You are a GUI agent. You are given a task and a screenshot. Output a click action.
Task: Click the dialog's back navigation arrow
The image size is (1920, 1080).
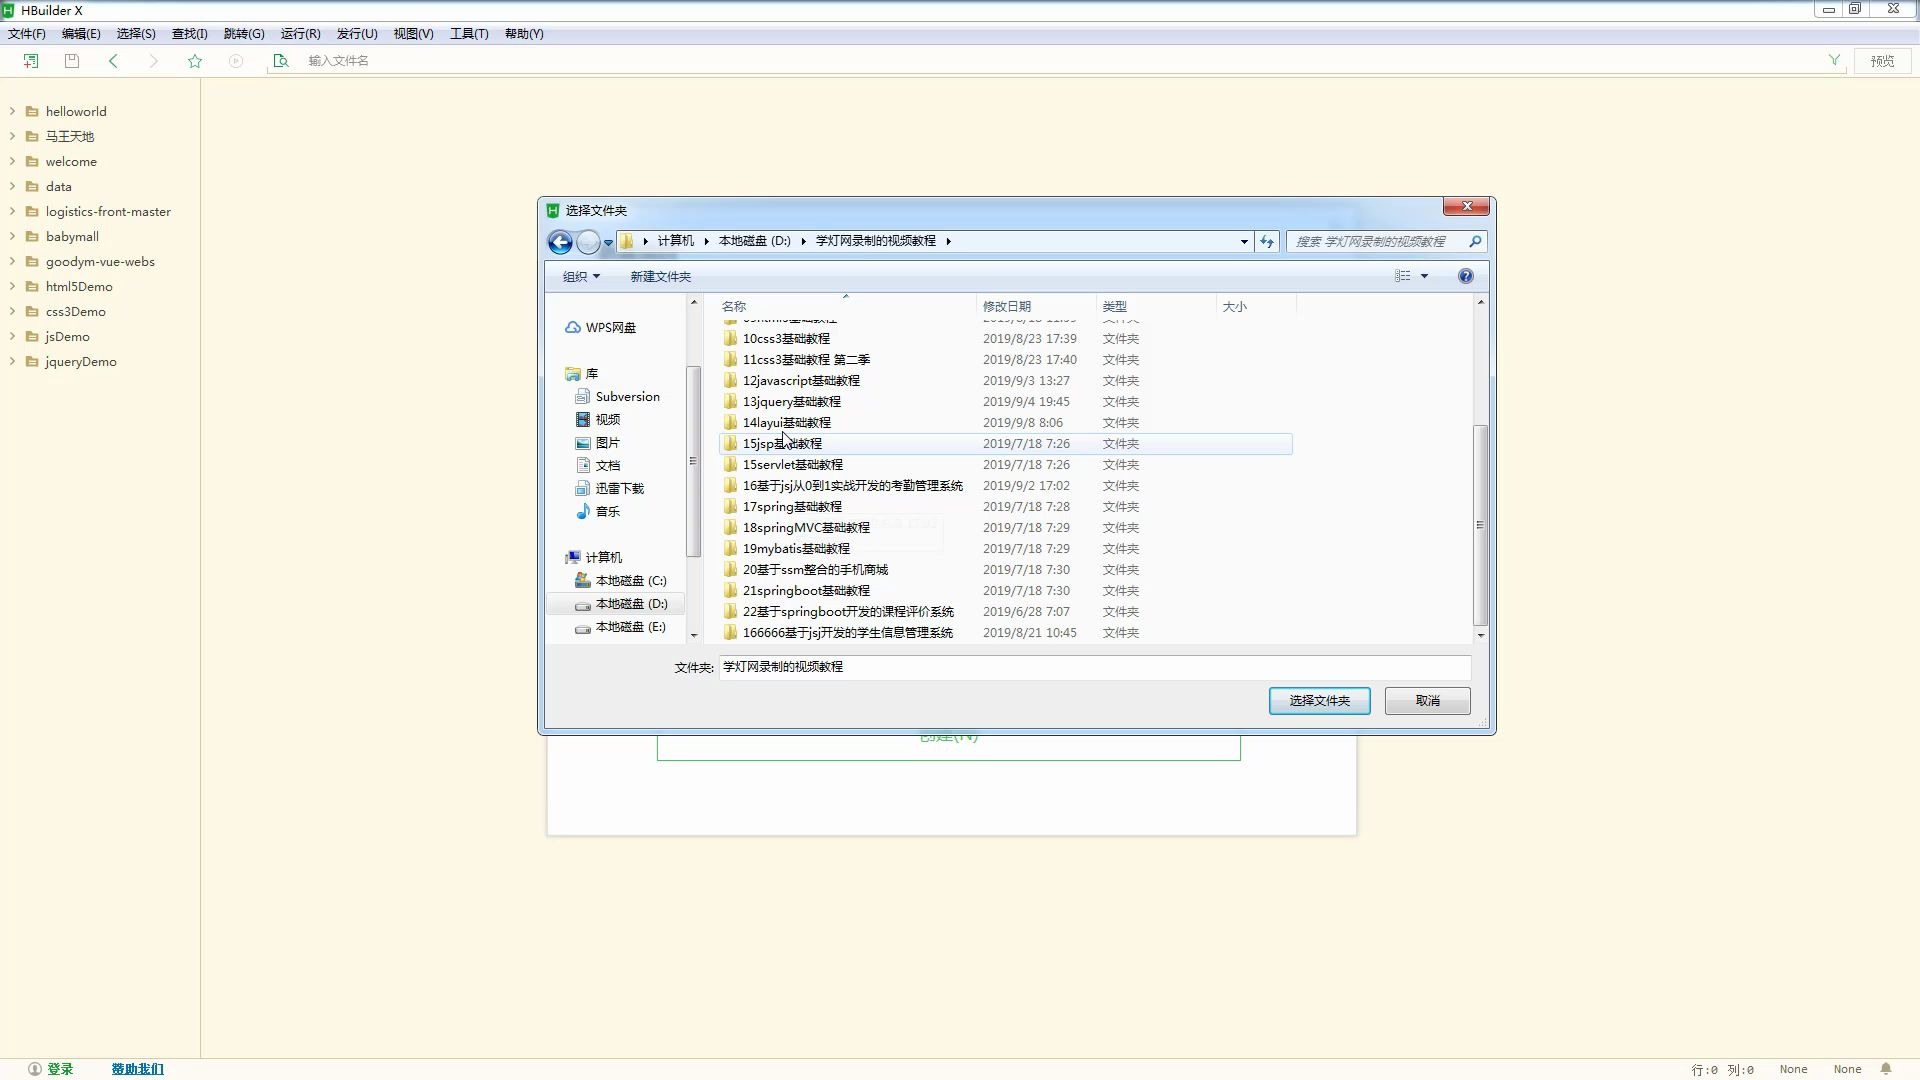point(560,242)
